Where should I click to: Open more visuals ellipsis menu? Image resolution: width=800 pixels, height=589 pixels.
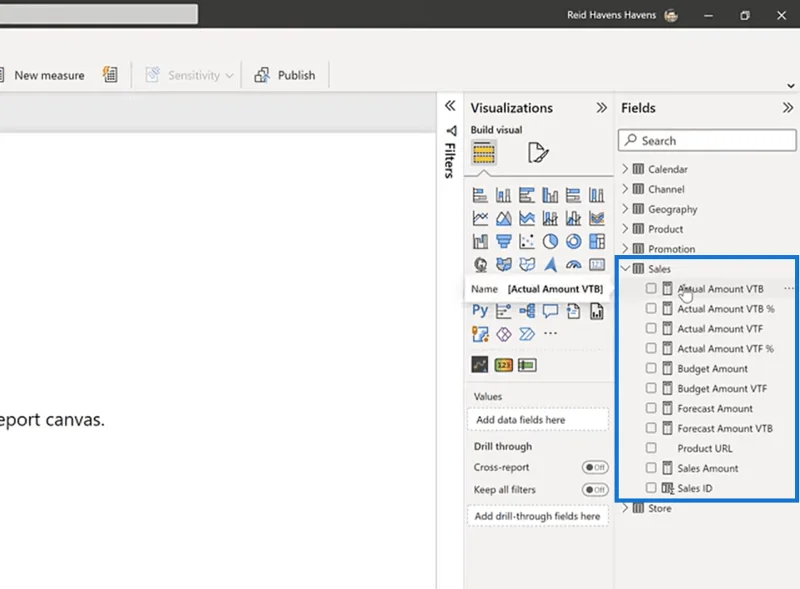point(550,334)
